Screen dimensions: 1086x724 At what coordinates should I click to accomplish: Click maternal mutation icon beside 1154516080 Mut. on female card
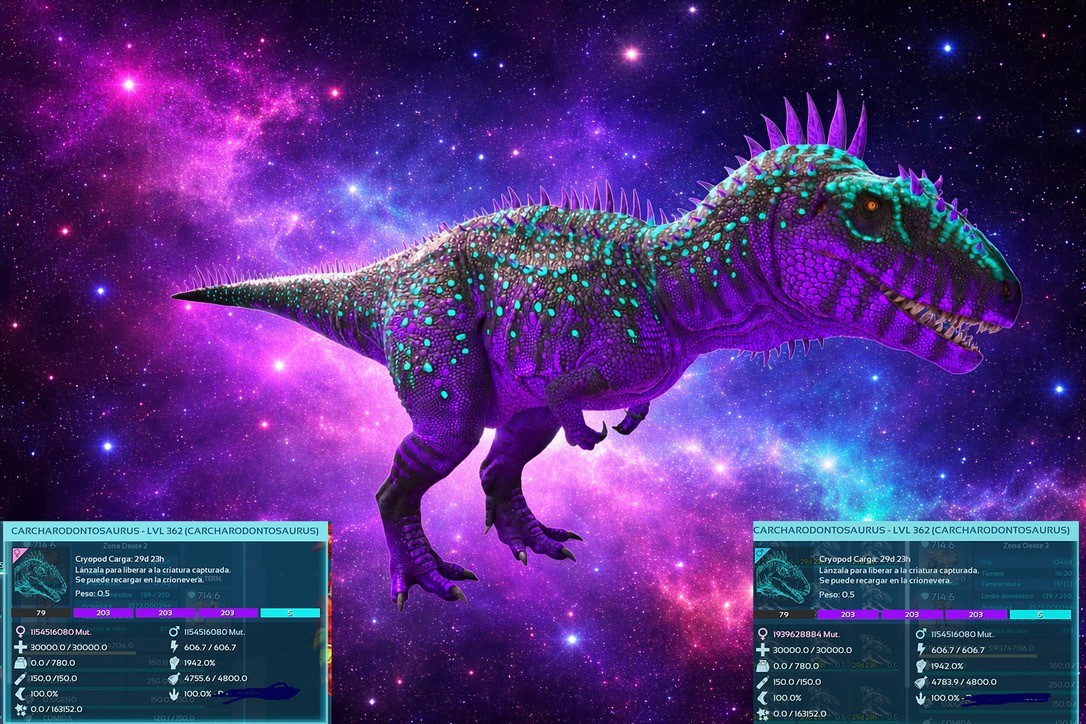(x=20, y=632)
